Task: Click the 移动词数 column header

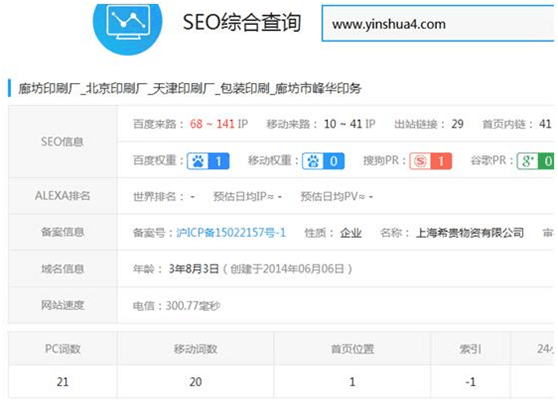Action: [196, 349]
